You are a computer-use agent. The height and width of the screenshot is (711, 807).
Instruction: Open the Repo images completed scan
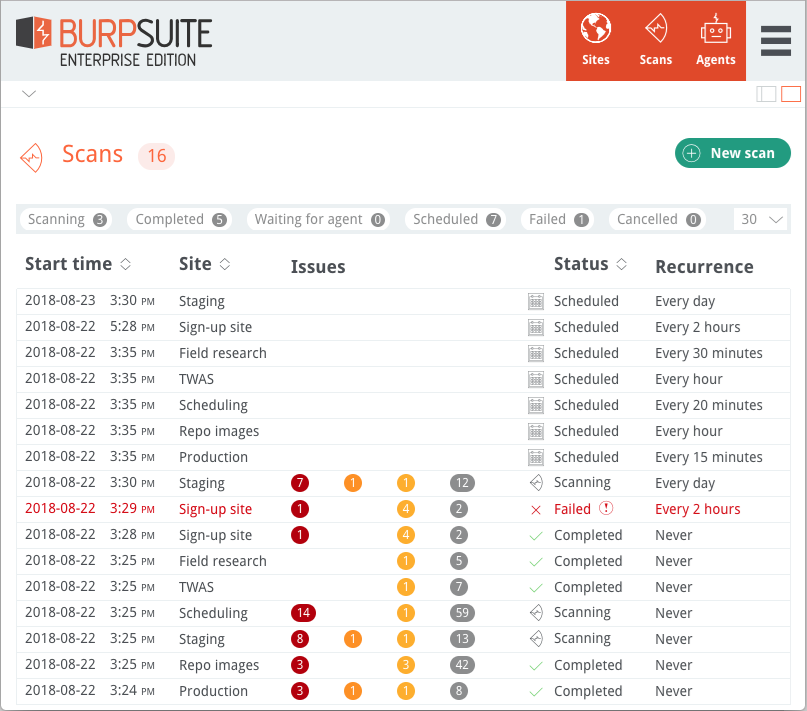[404, 665]
